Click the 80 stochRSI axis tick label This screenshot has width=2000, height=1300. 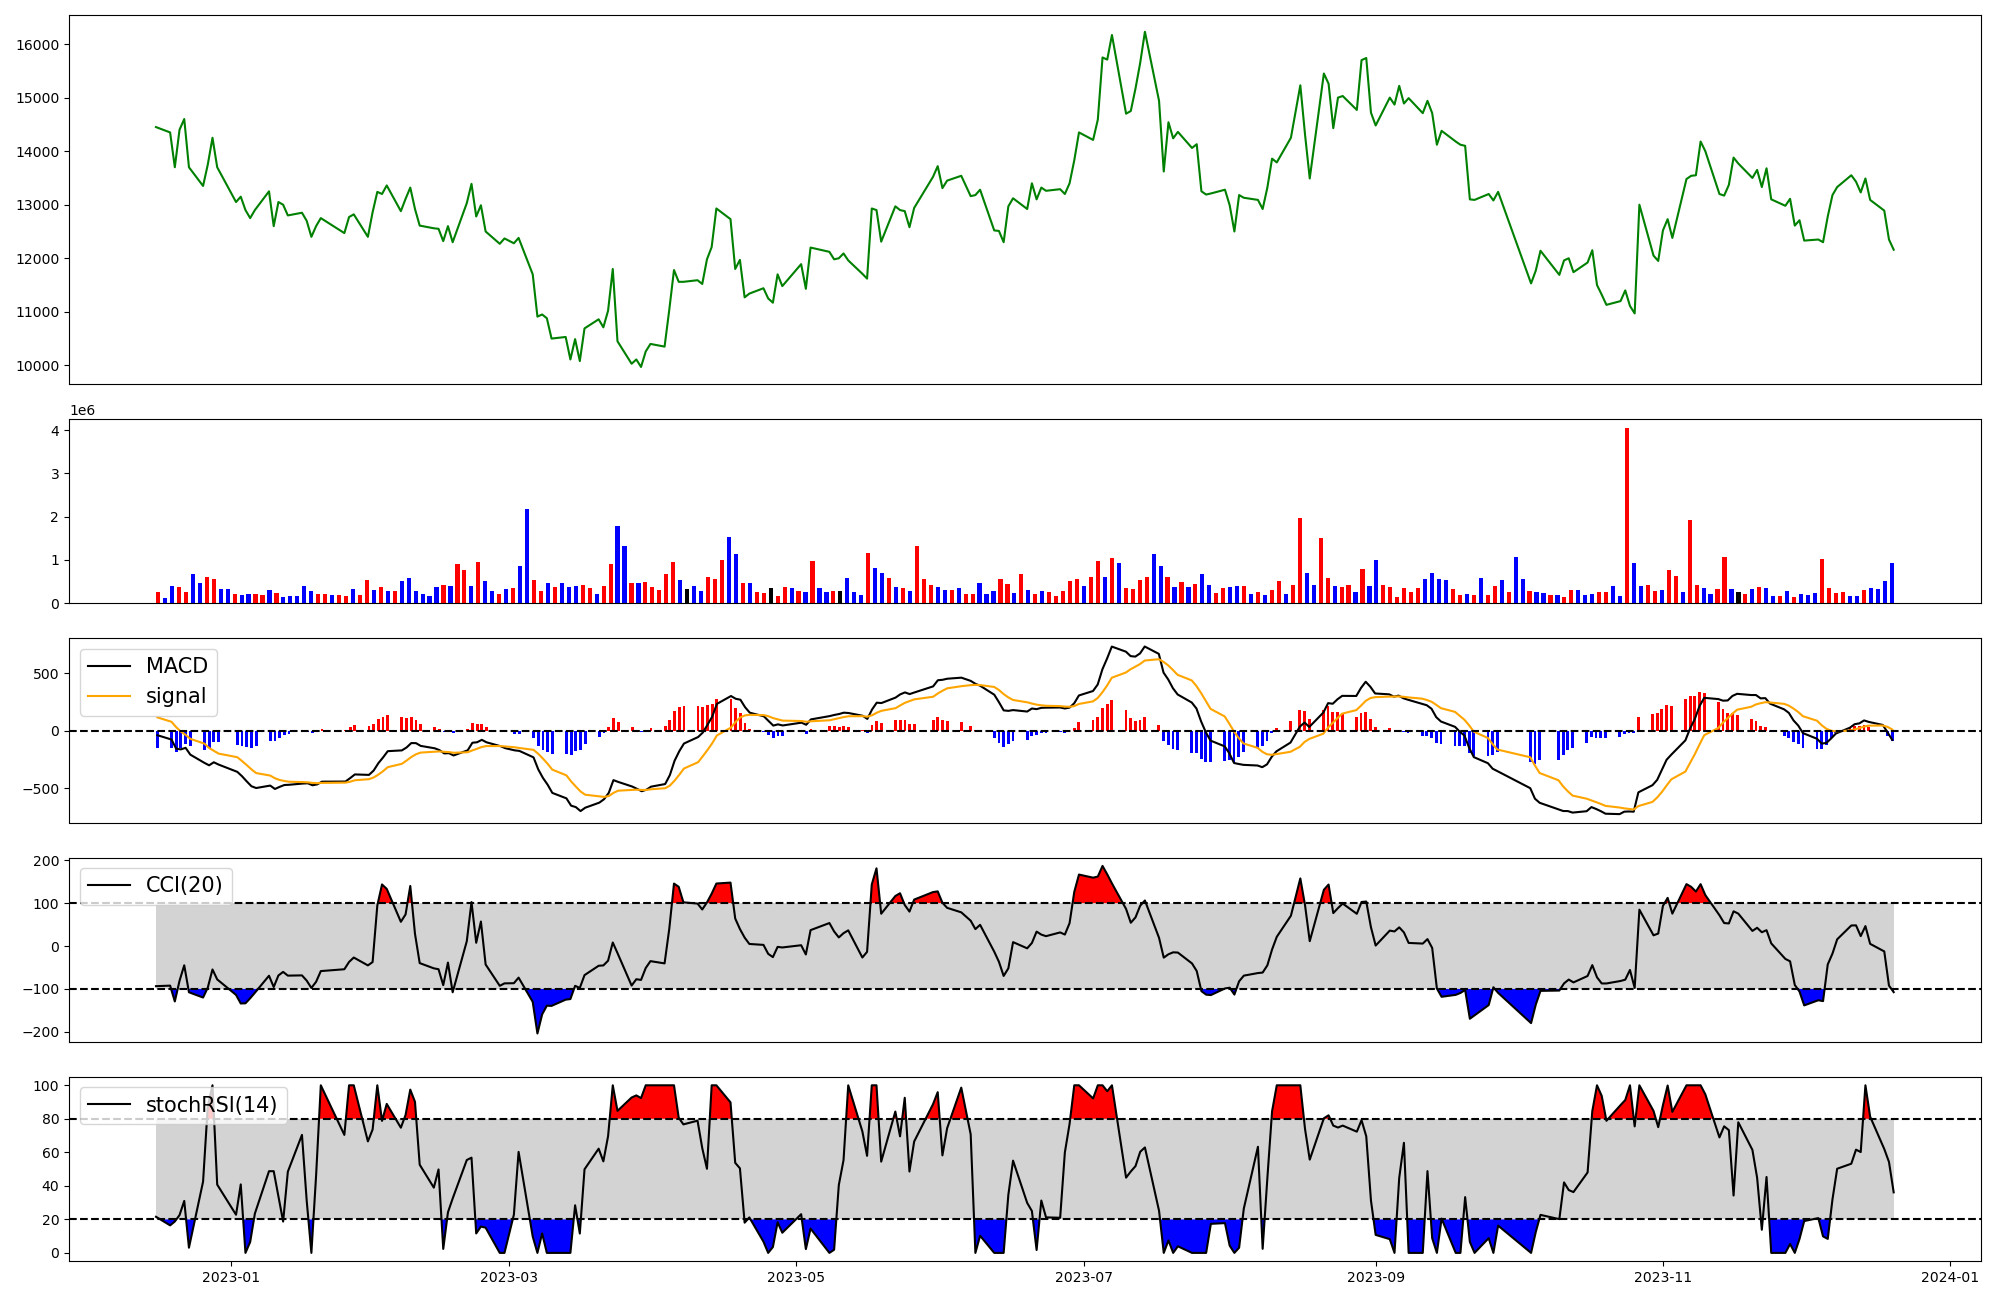pos(50,1120)
